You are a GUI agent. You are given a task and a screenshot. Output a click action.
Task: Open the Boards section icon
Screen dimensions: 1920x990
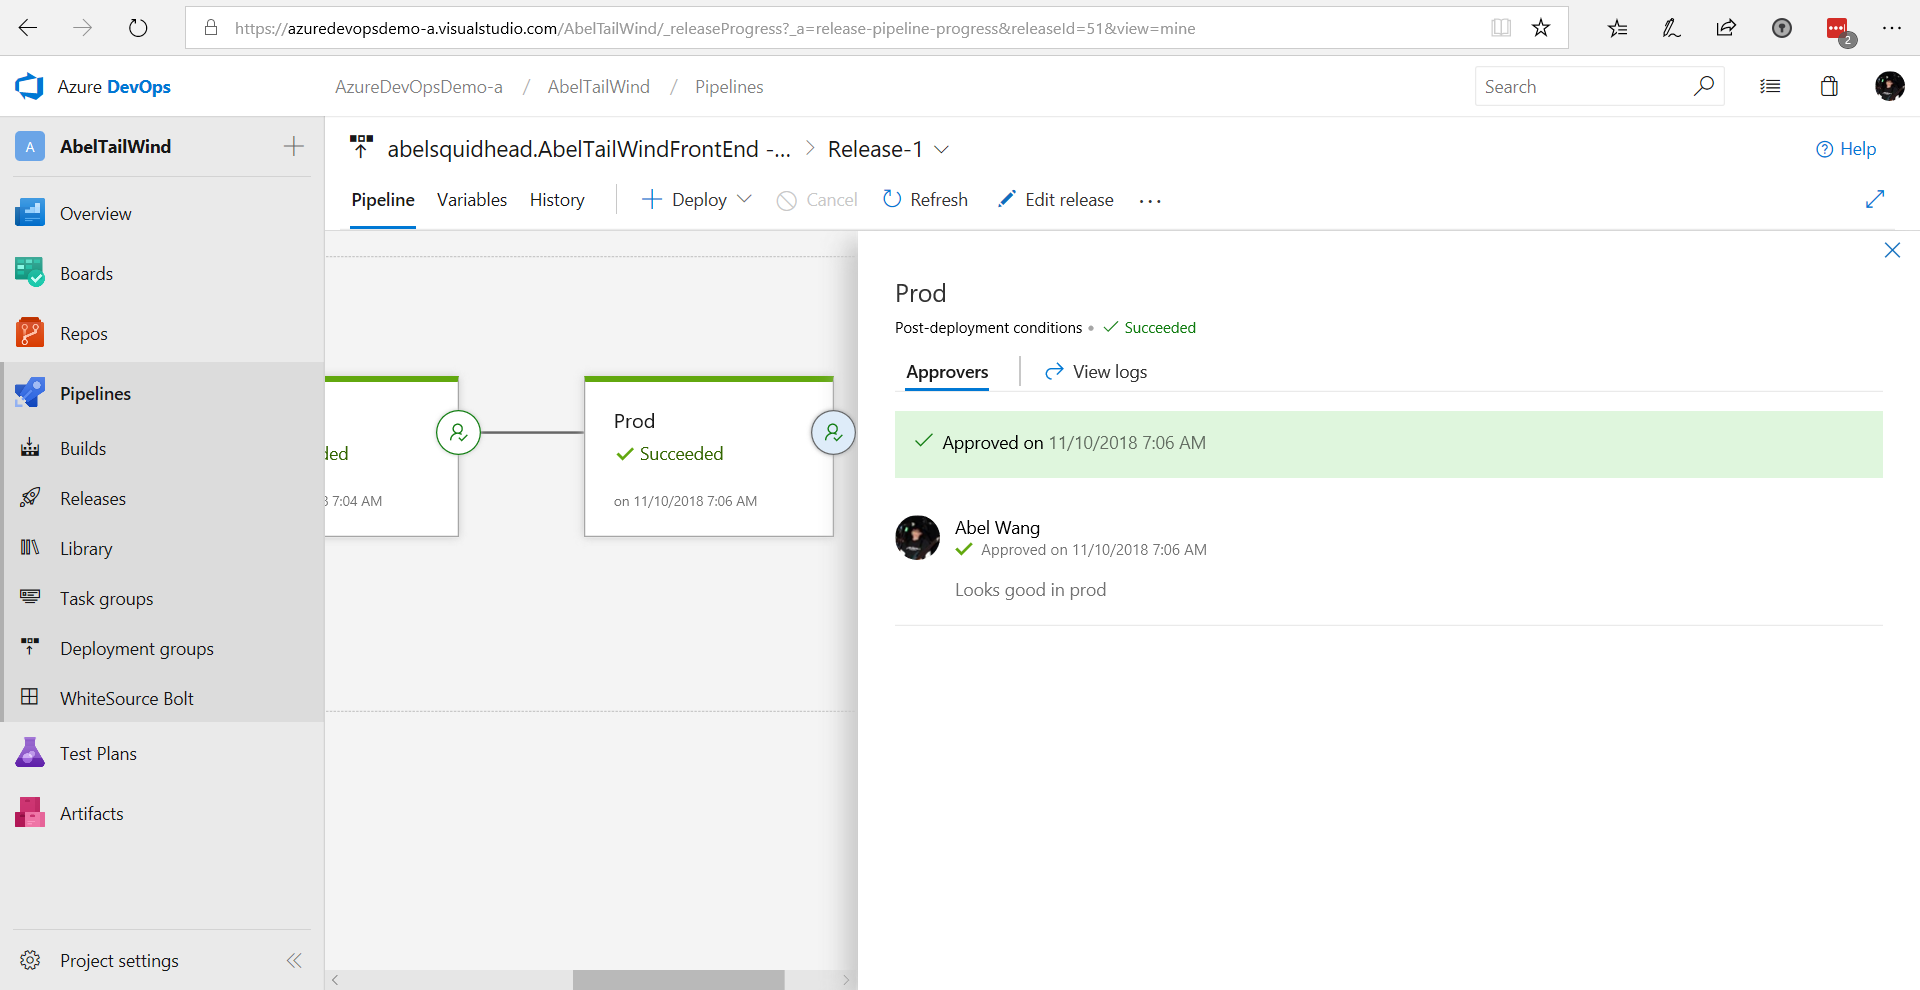[30, 273]
